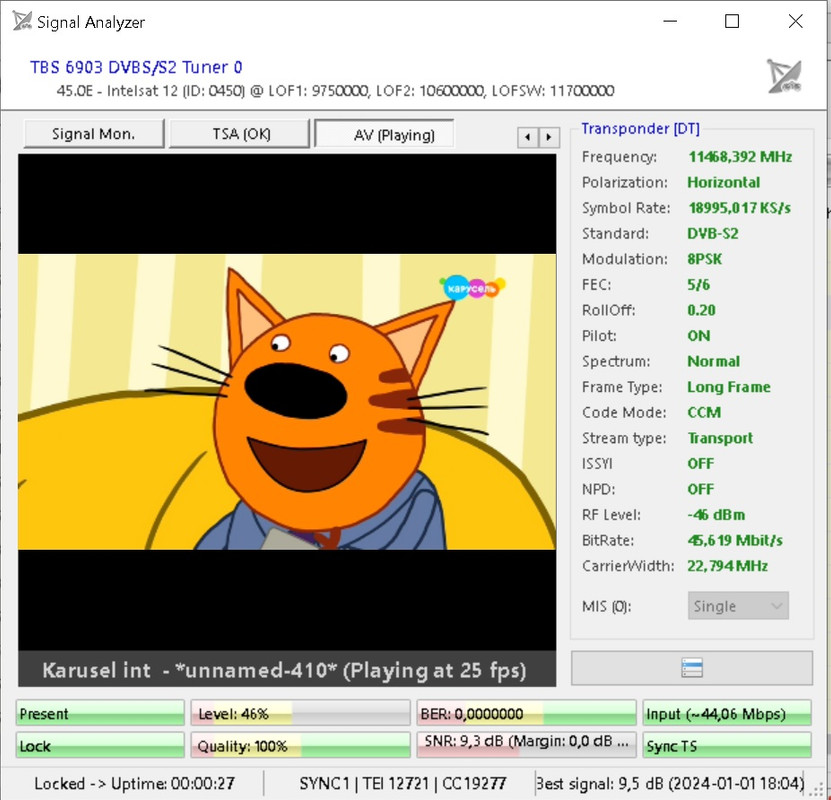
Task: Click the Locked Uptime 00:00:27 status
Action: pos(134,783)
